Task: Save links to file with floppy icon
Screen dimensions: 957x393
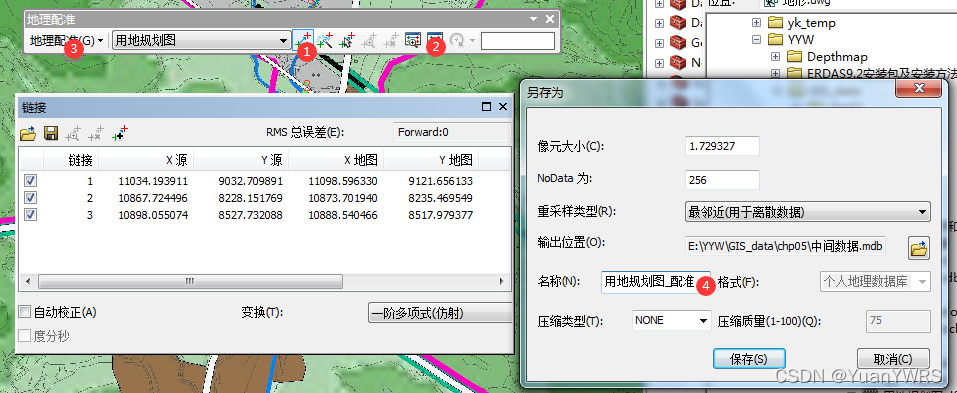Action: (51, 133)
